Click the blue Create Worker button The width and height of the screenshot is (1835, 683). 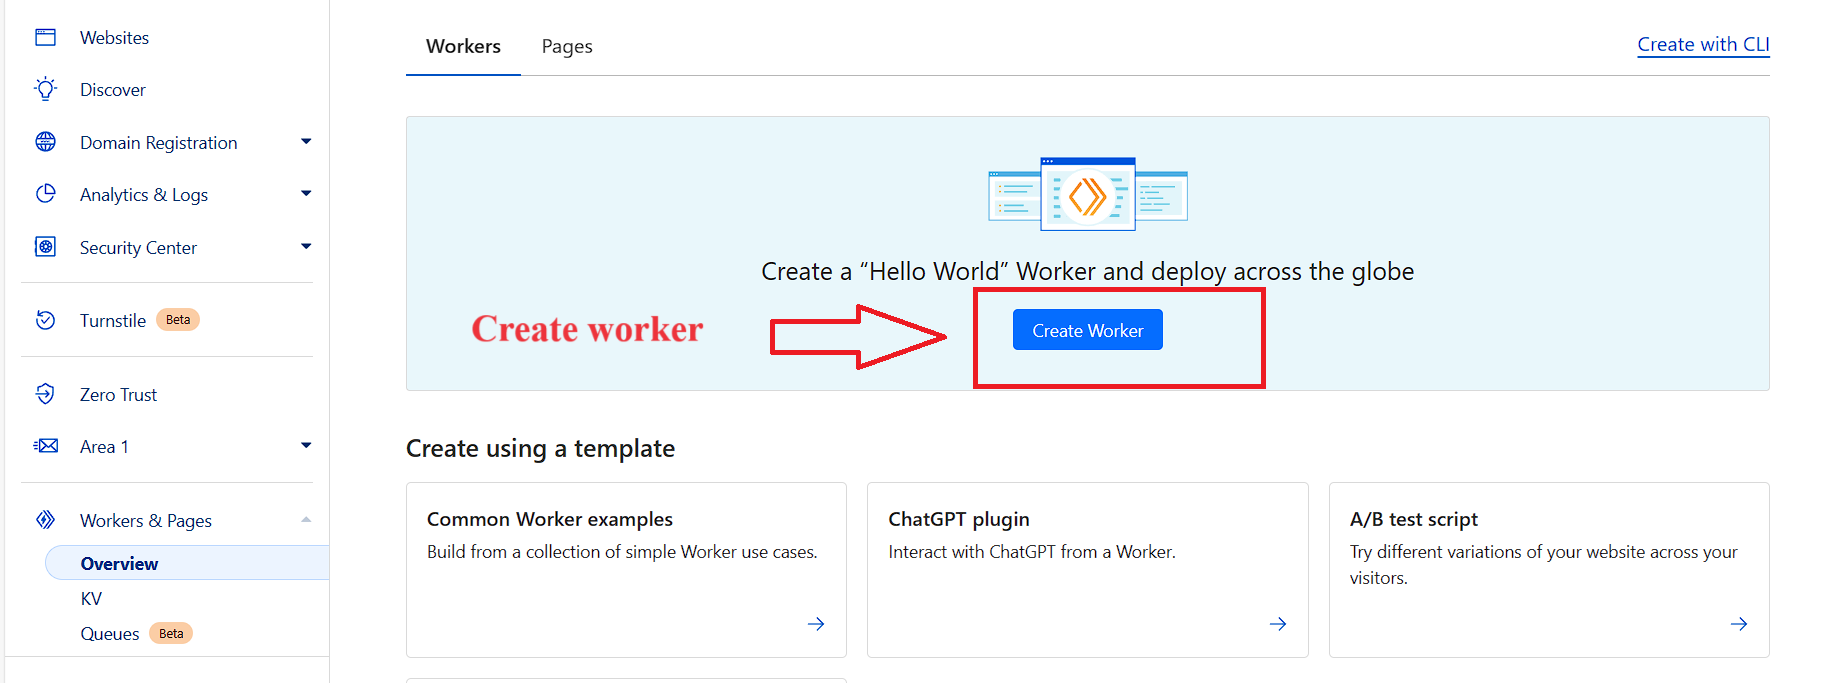point(1088,330)
